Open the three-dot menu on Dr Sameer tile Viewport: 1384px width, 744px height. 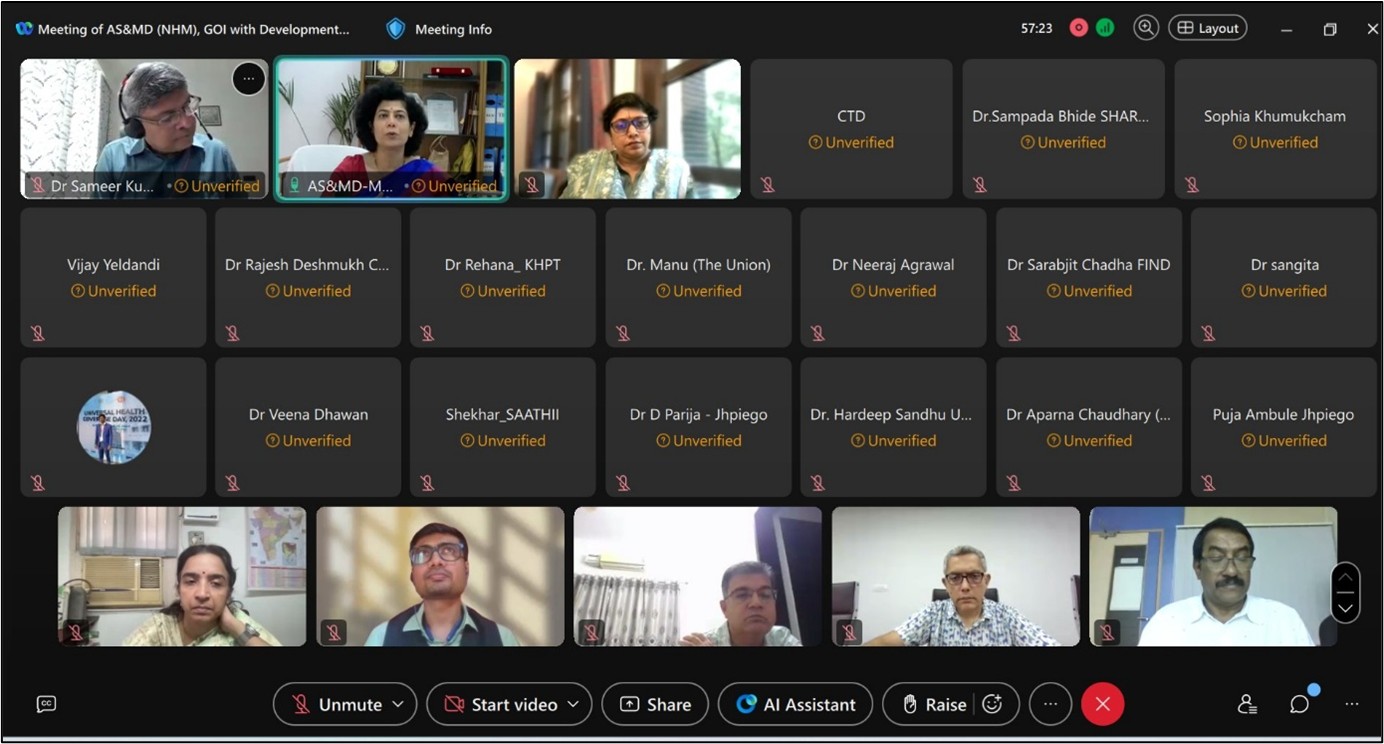coord(249,78)
